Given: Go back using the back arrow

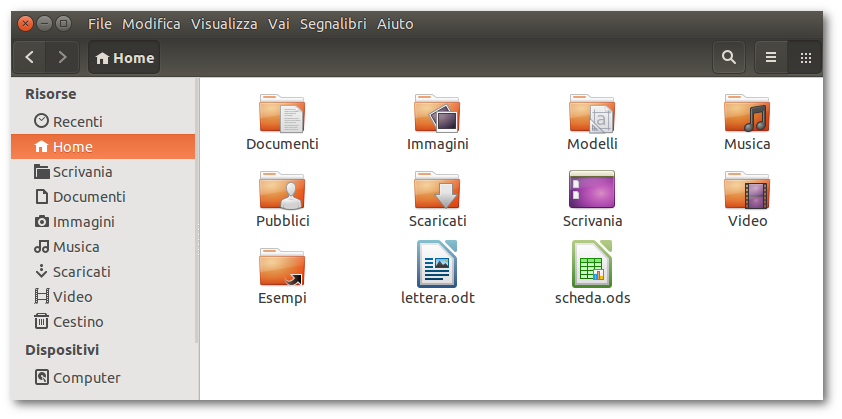Looking at the screenshot, I should click(x=30, y=58).
